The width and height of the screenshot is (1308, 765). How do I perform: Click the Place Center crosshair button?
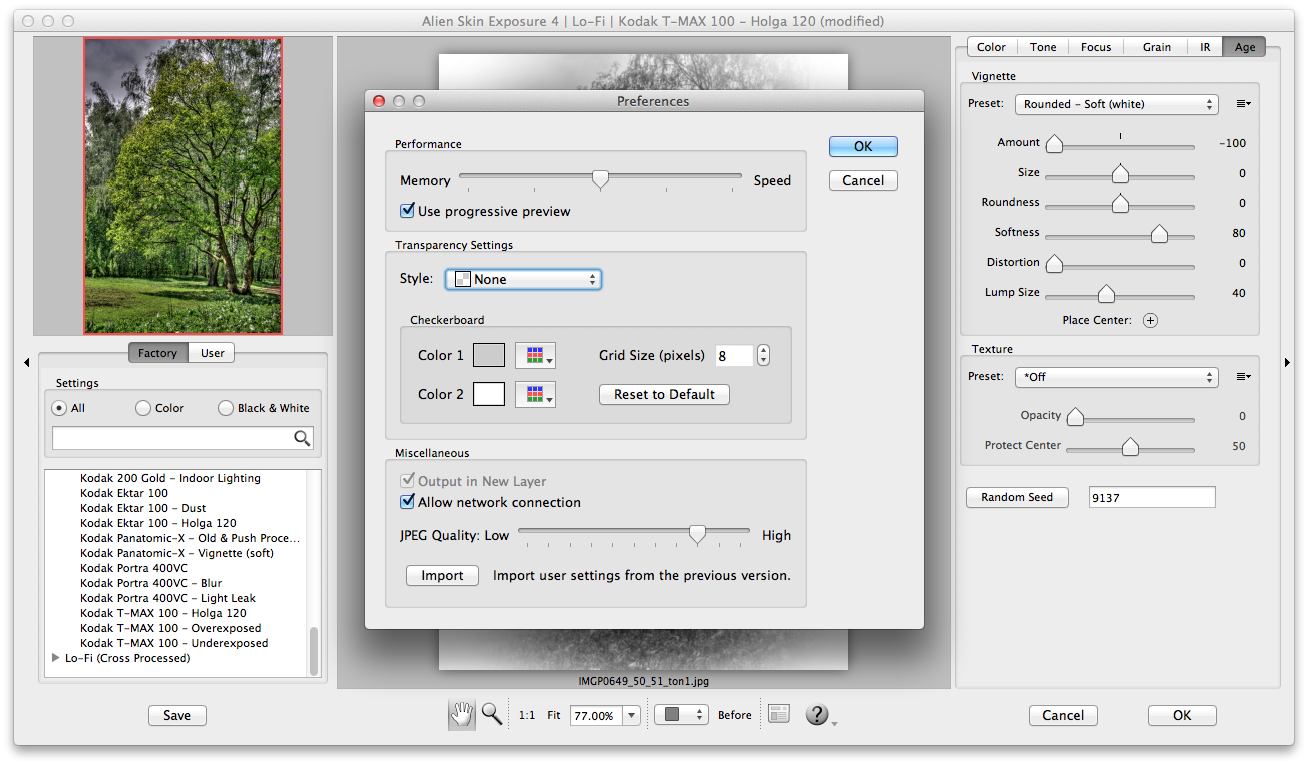point(1150,321)
